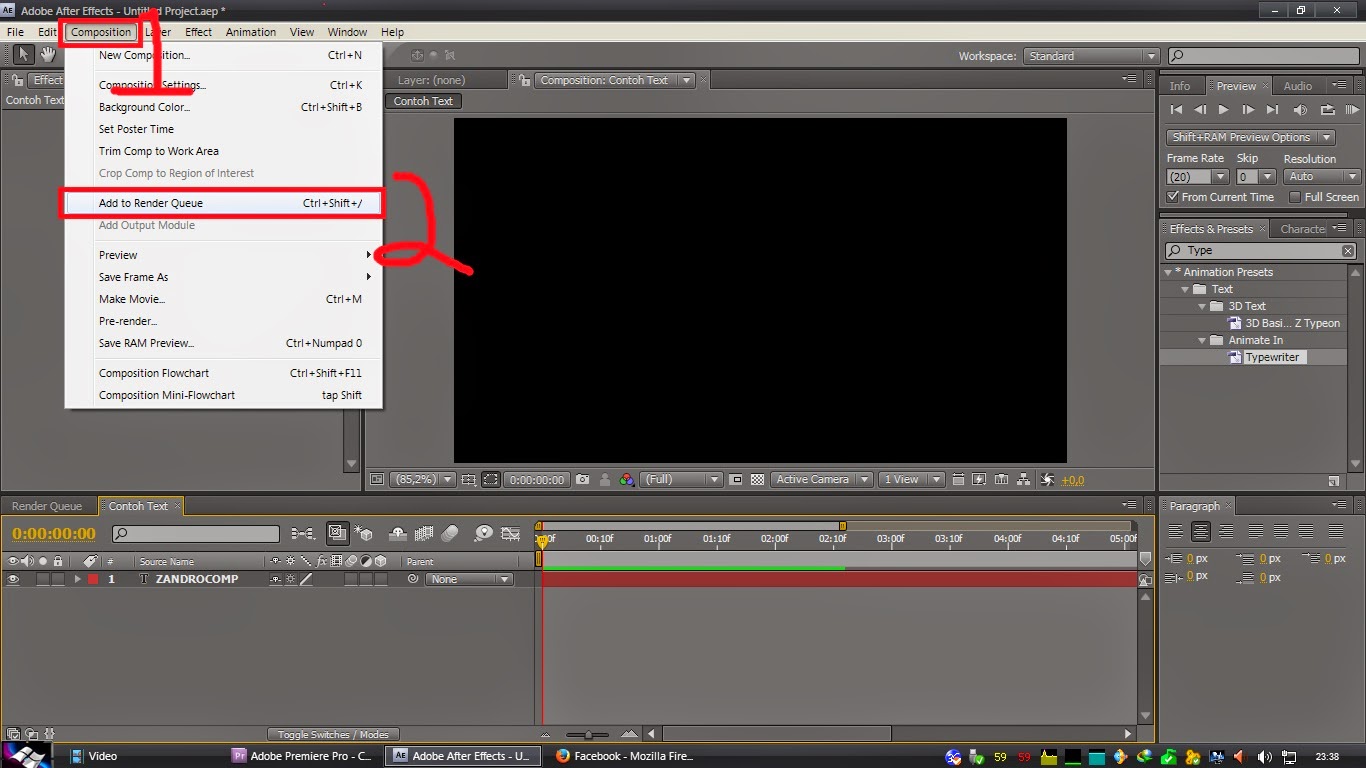This screenshot has width=1366, height=768.
Task: Take a snapshot with the camera icon
Action: (583, 480)
